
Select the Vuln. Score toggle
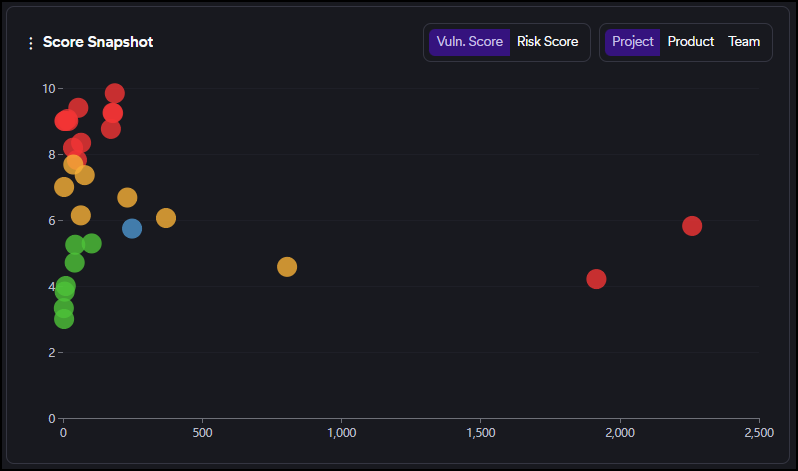(x=469, y=42)
